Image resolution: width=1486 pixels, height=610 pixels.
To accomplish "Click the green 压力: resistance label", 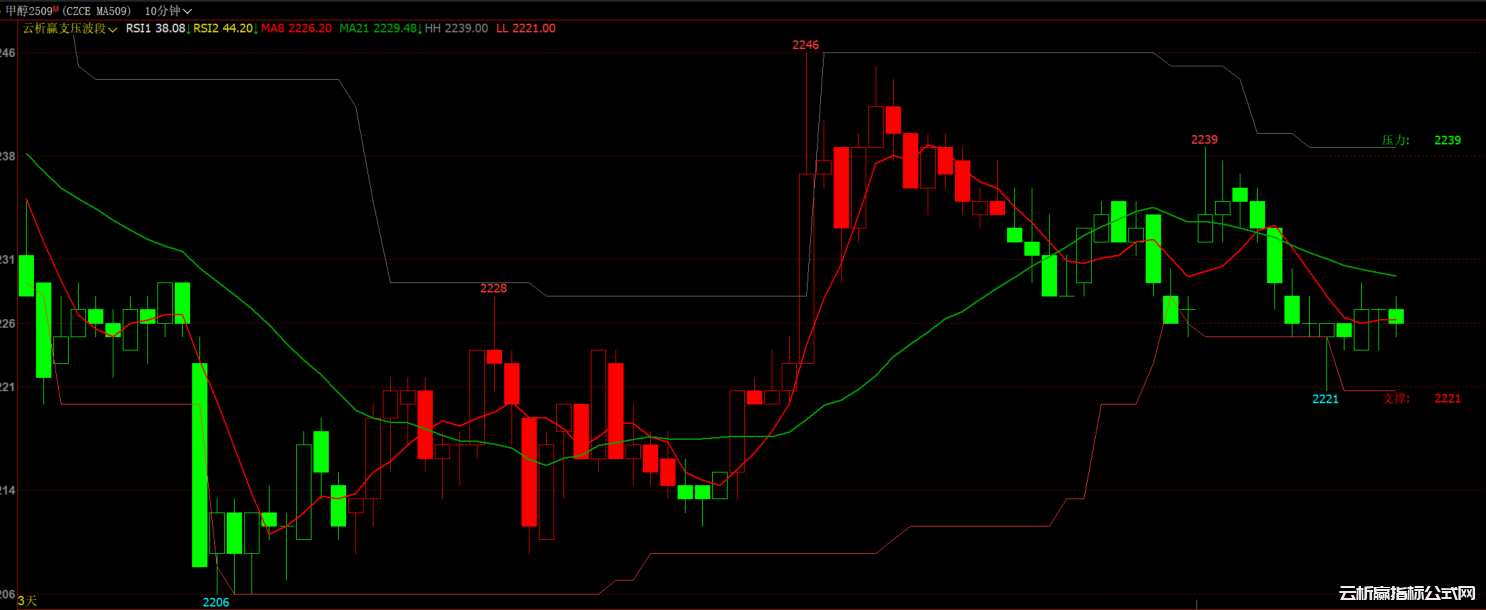I will [1396, 140].
